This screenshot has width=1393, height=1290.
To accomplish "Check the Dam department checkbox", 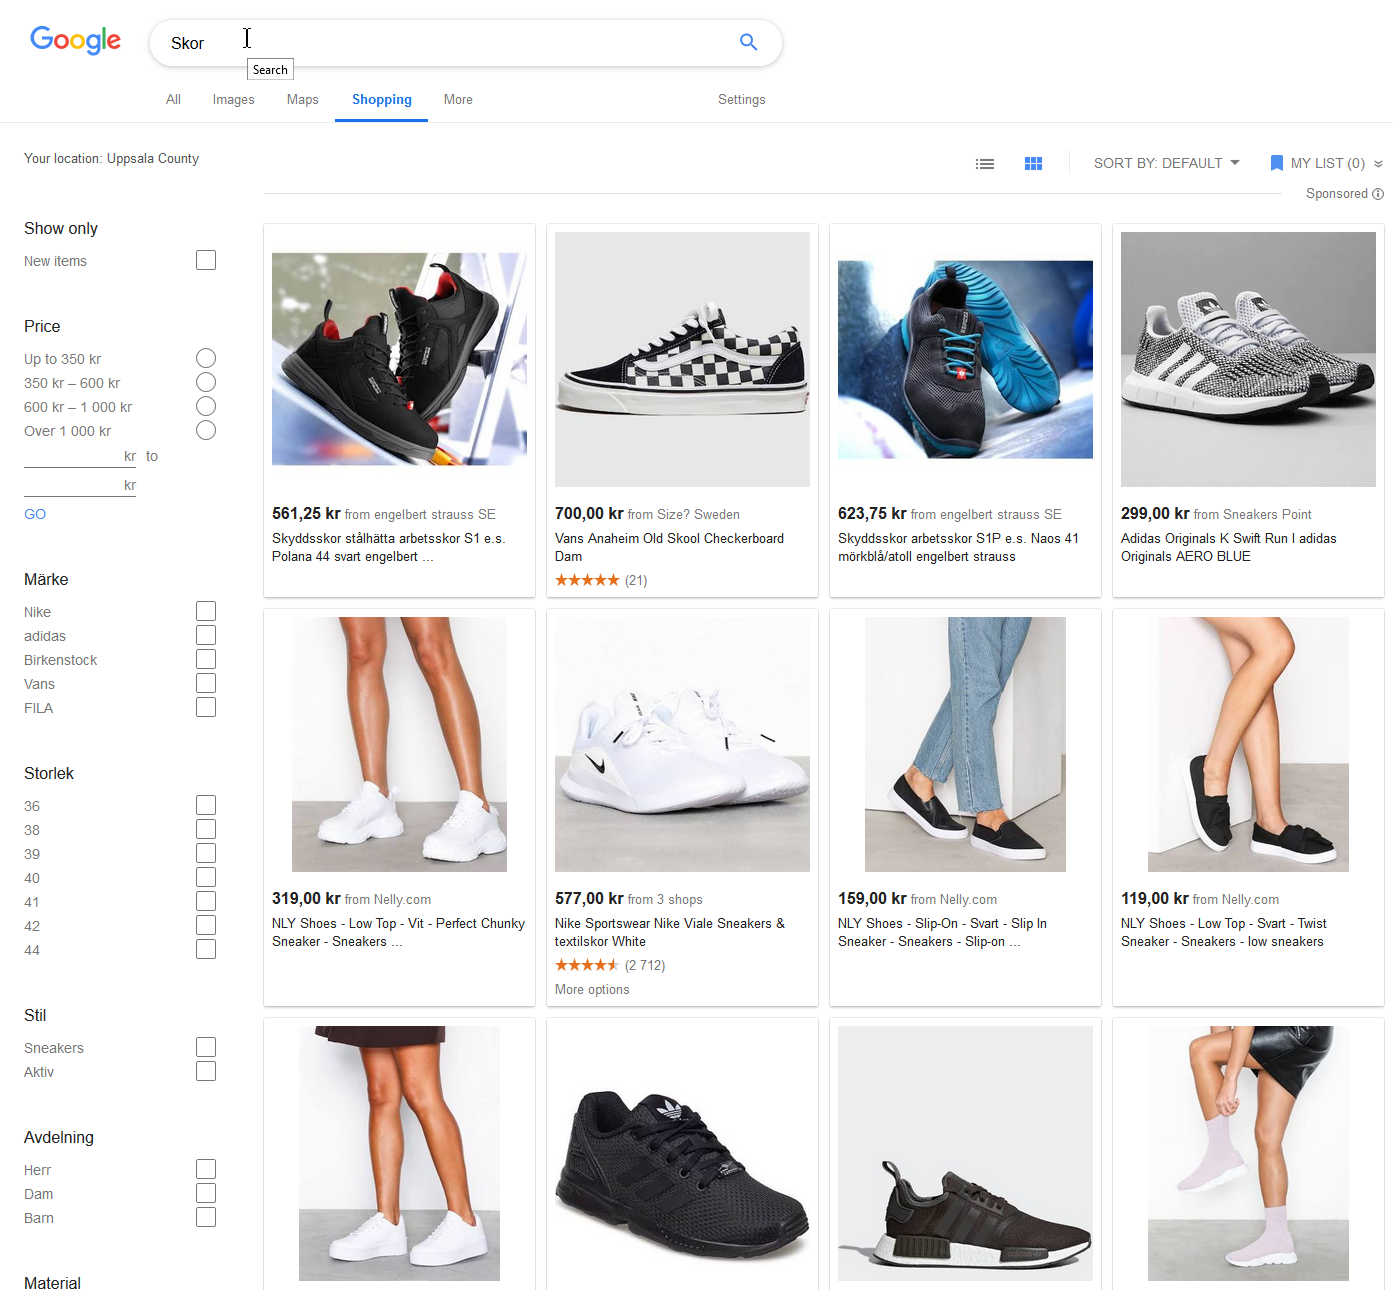I will coord(206,1193).
